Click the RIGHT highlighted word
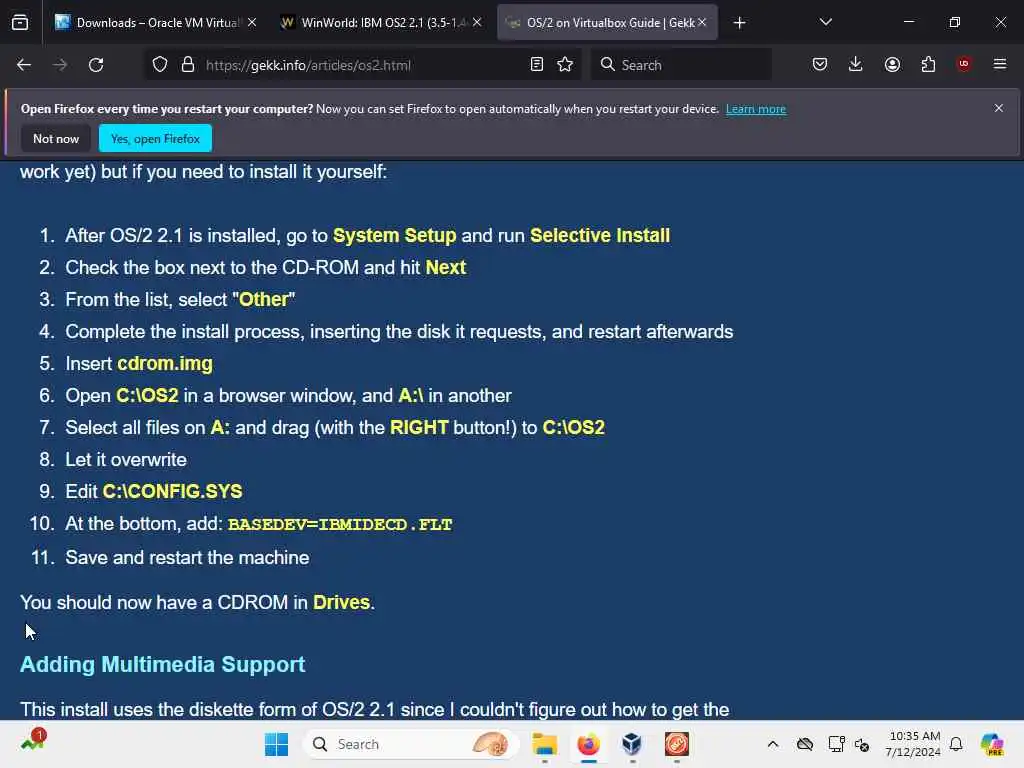 [419, 428]
